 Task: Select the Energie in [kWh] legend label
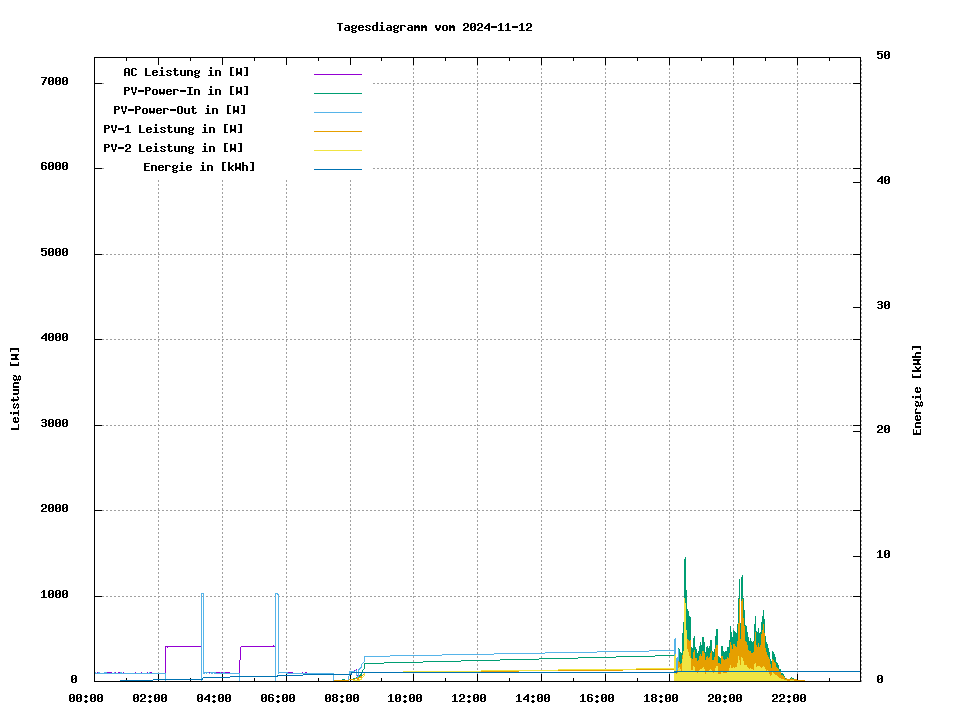pos(199,167)
